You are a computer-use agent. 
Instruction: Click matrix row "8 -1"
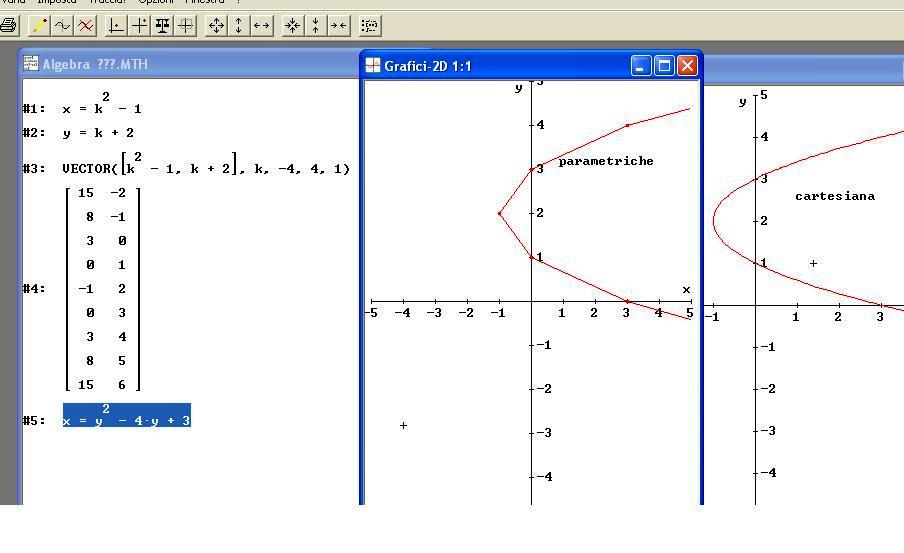point(104,217)
